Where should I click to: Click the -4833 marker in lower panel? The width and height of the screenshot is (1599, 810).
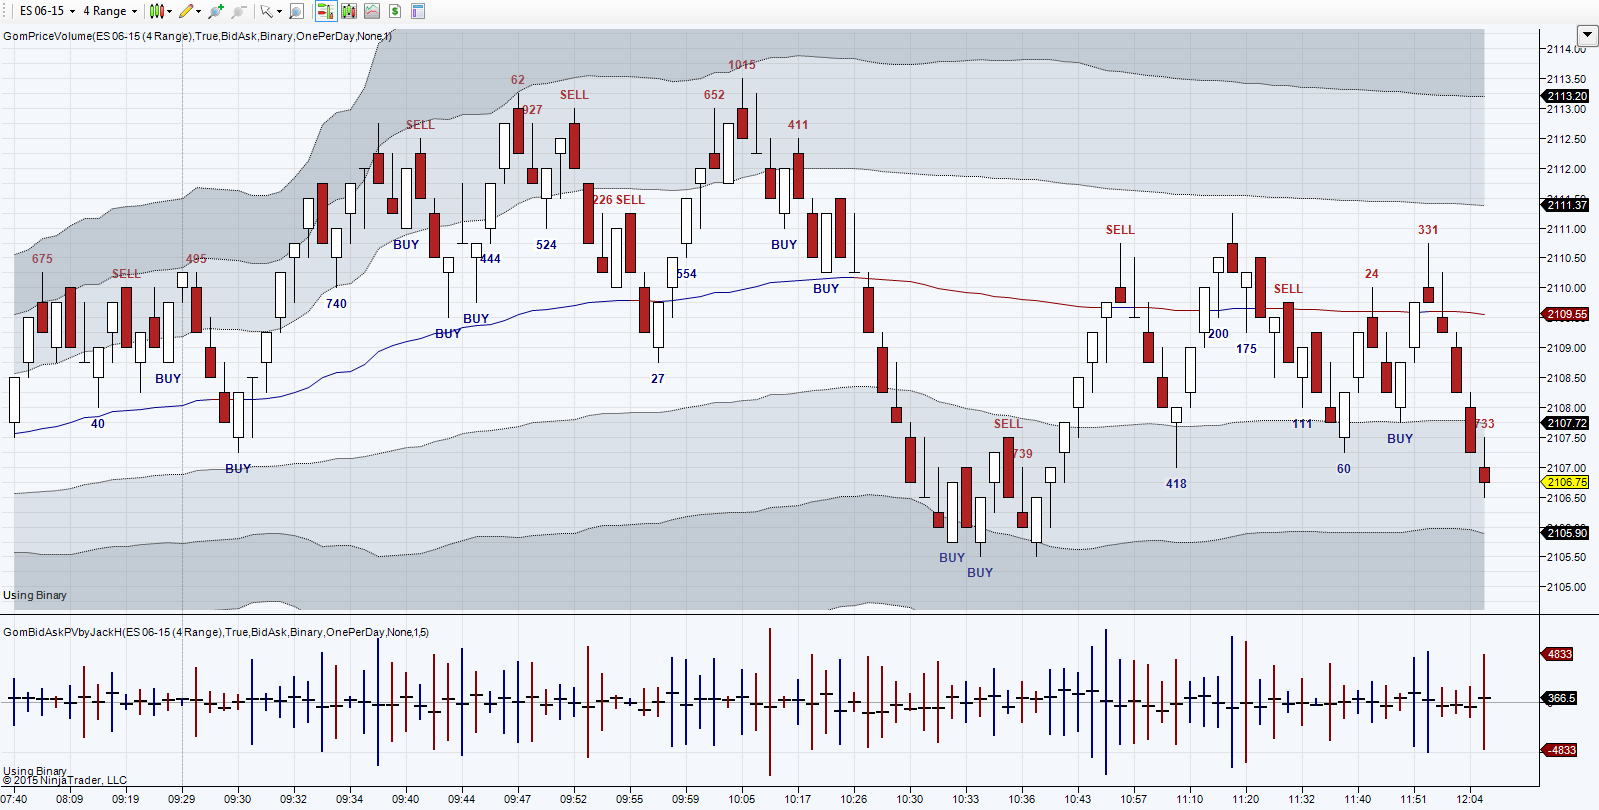(1561, 750)
